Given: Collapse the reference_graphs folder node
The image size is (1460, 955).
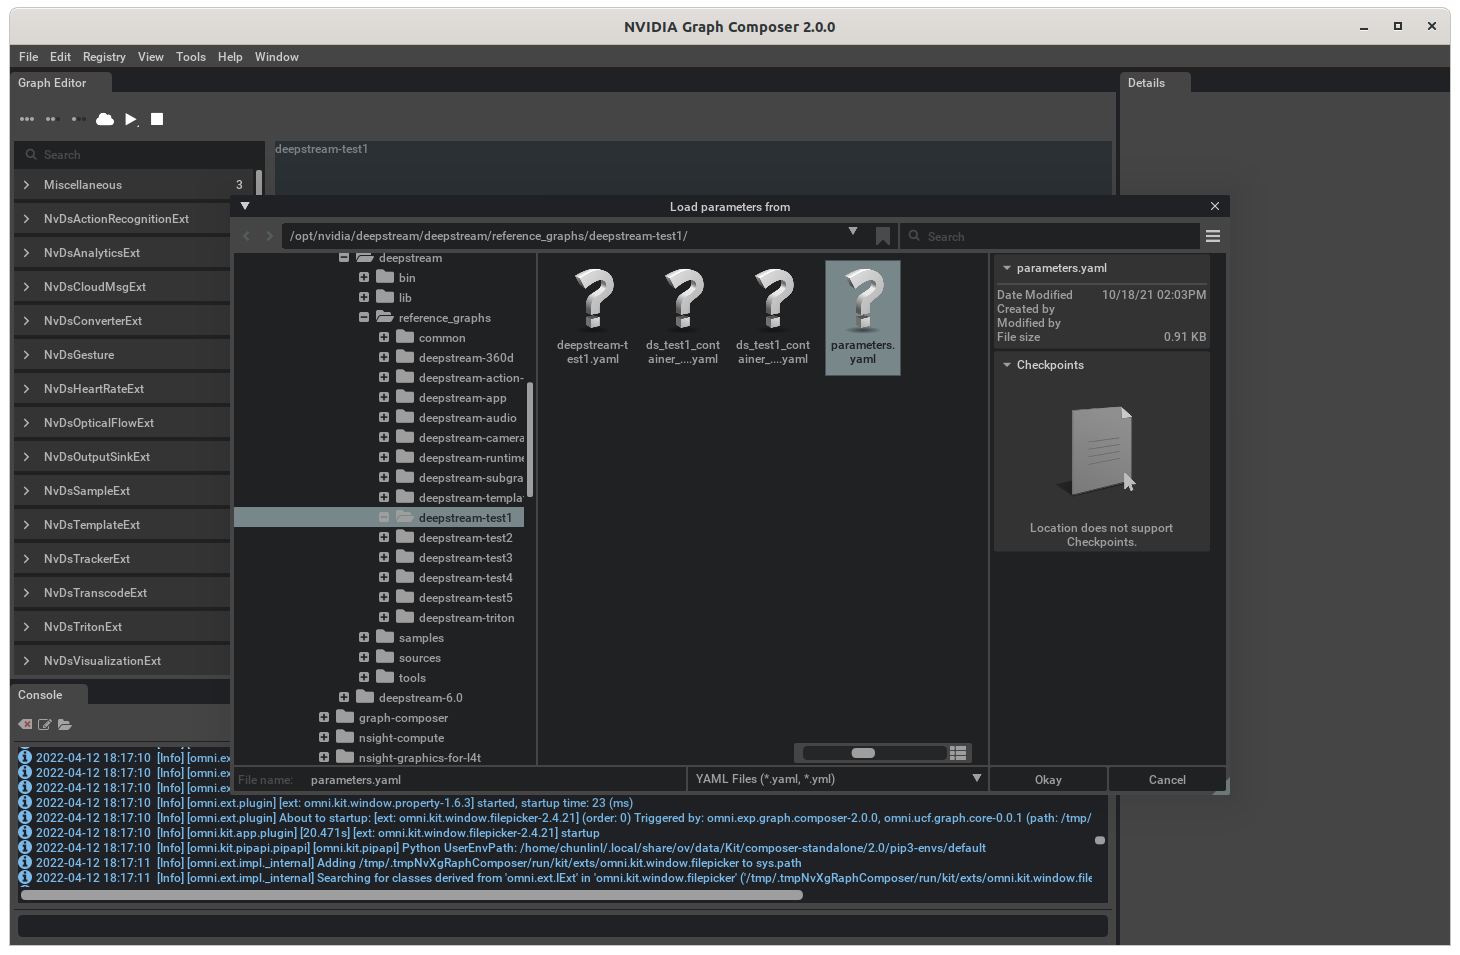Looking at the screenshot, I should [364, 318].
